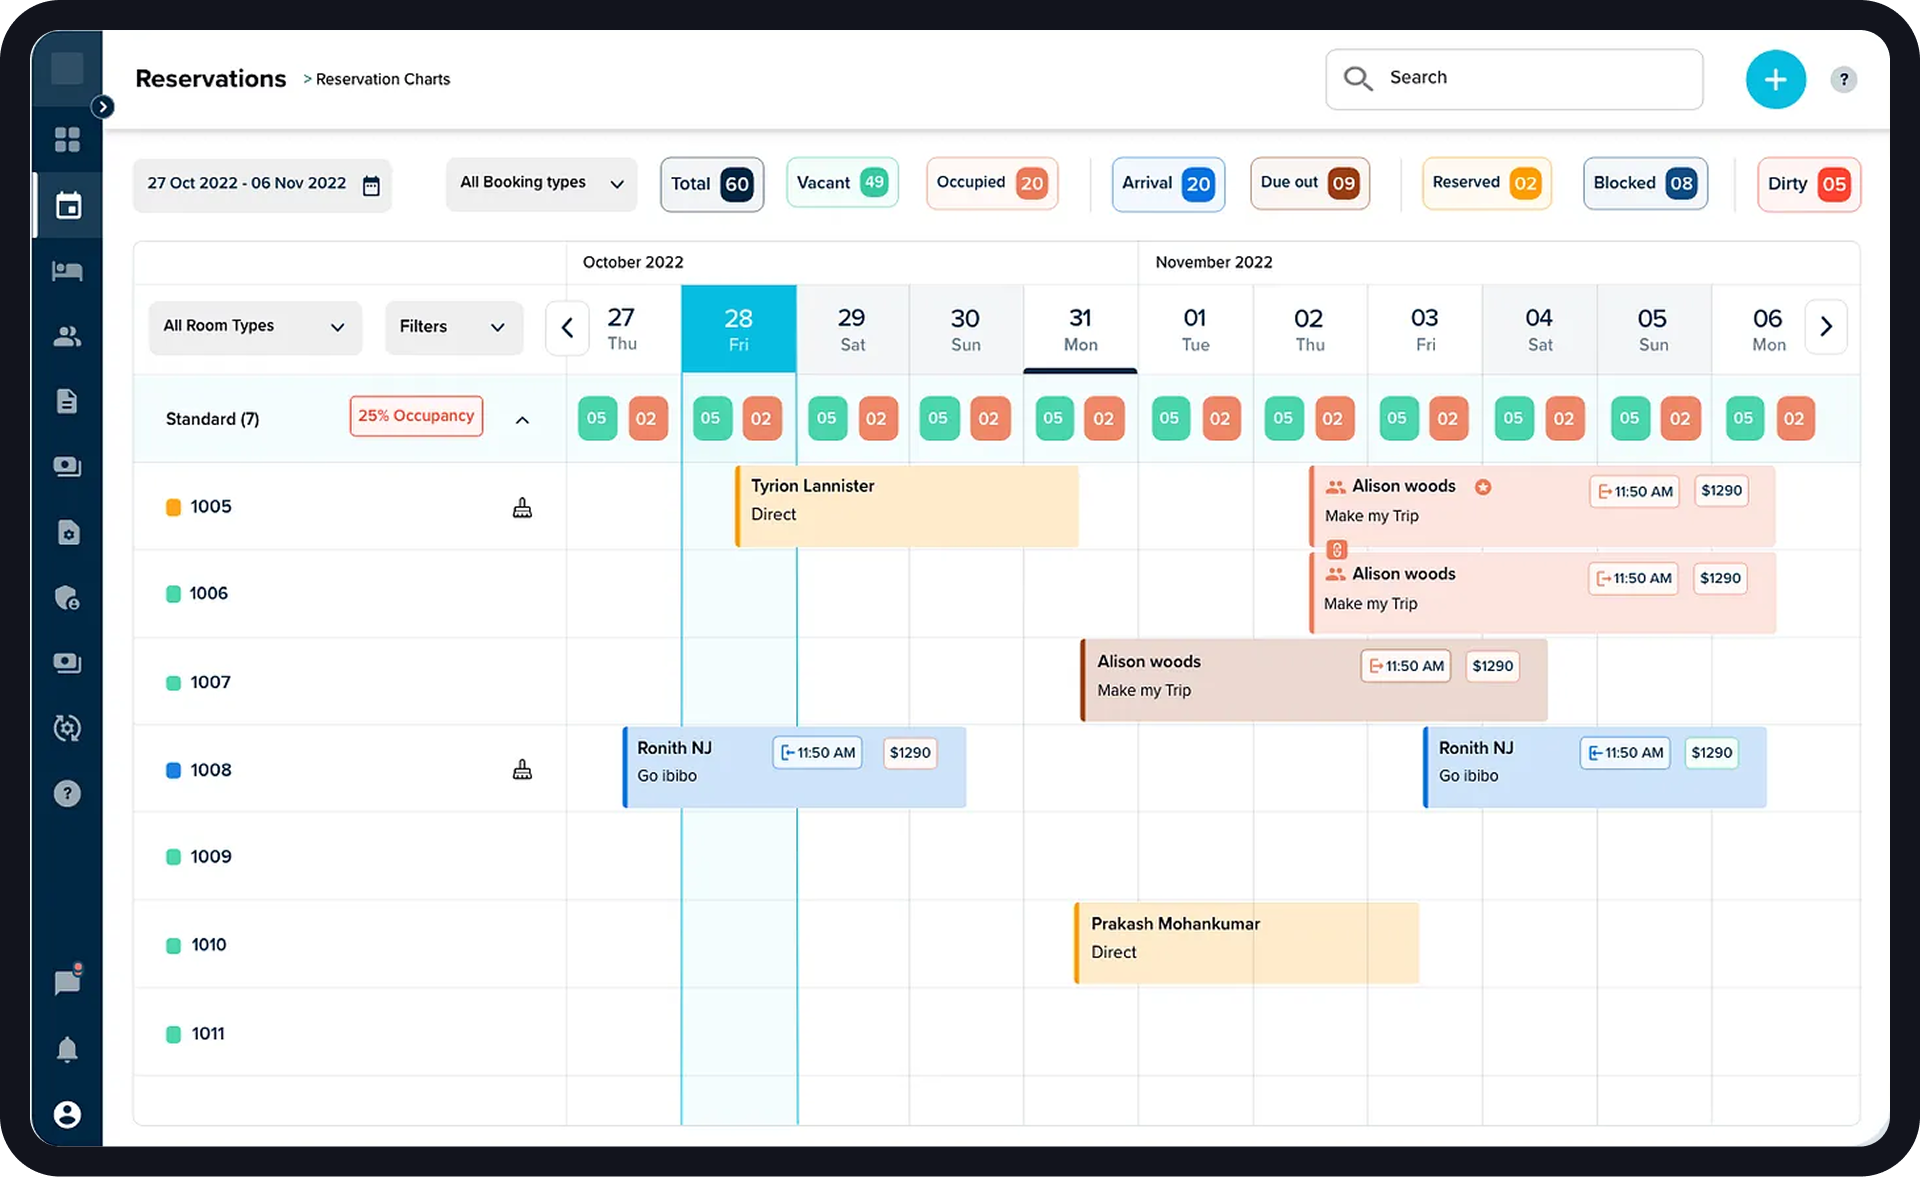The width and height of the screenshot is (1920, 1177).
Task: Go to next dates with right arrow
Action: (x=1826, y=327)
